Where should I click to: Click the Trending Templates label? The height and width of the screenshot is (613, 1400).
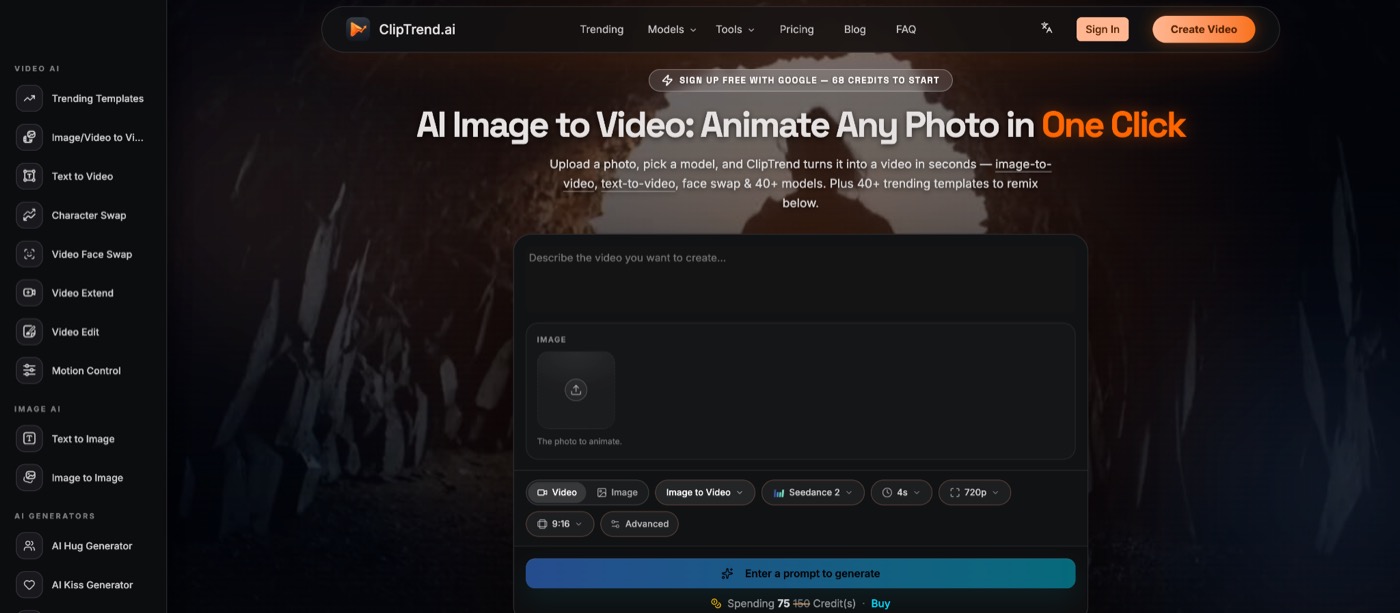(x=98, y=99)
